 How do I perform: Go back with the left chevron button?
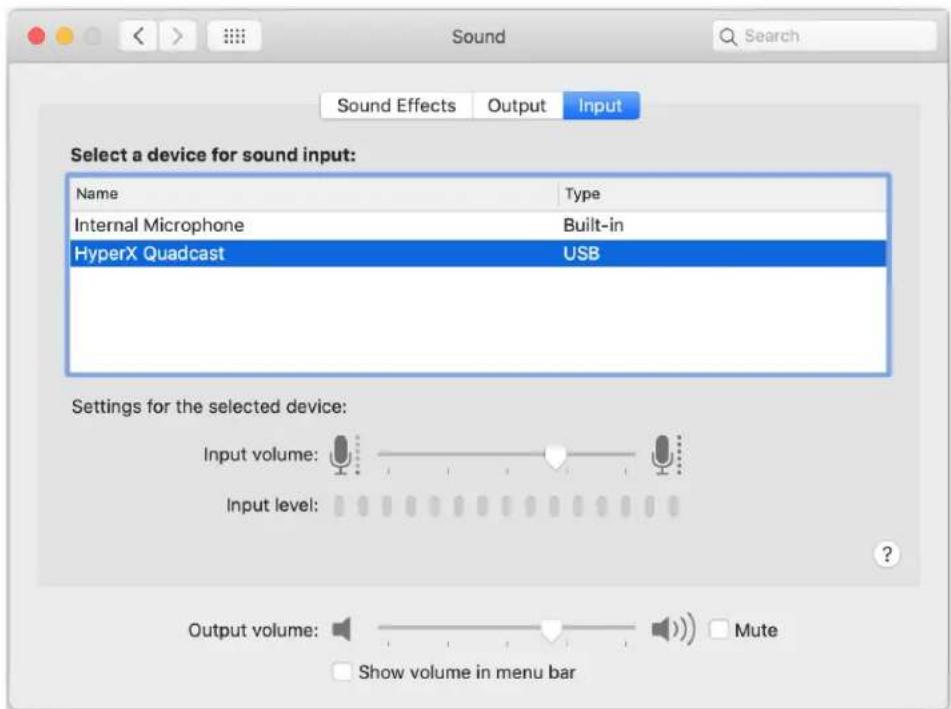tap(138, 36)
